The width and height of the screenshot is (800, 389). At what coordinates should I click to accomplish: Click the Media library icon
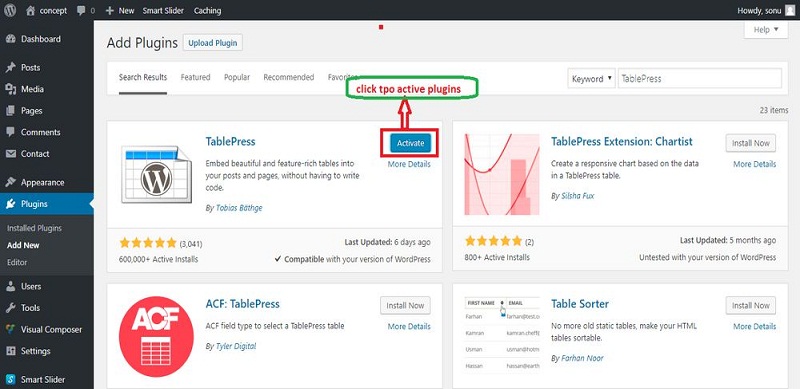(x=11, y=89)
